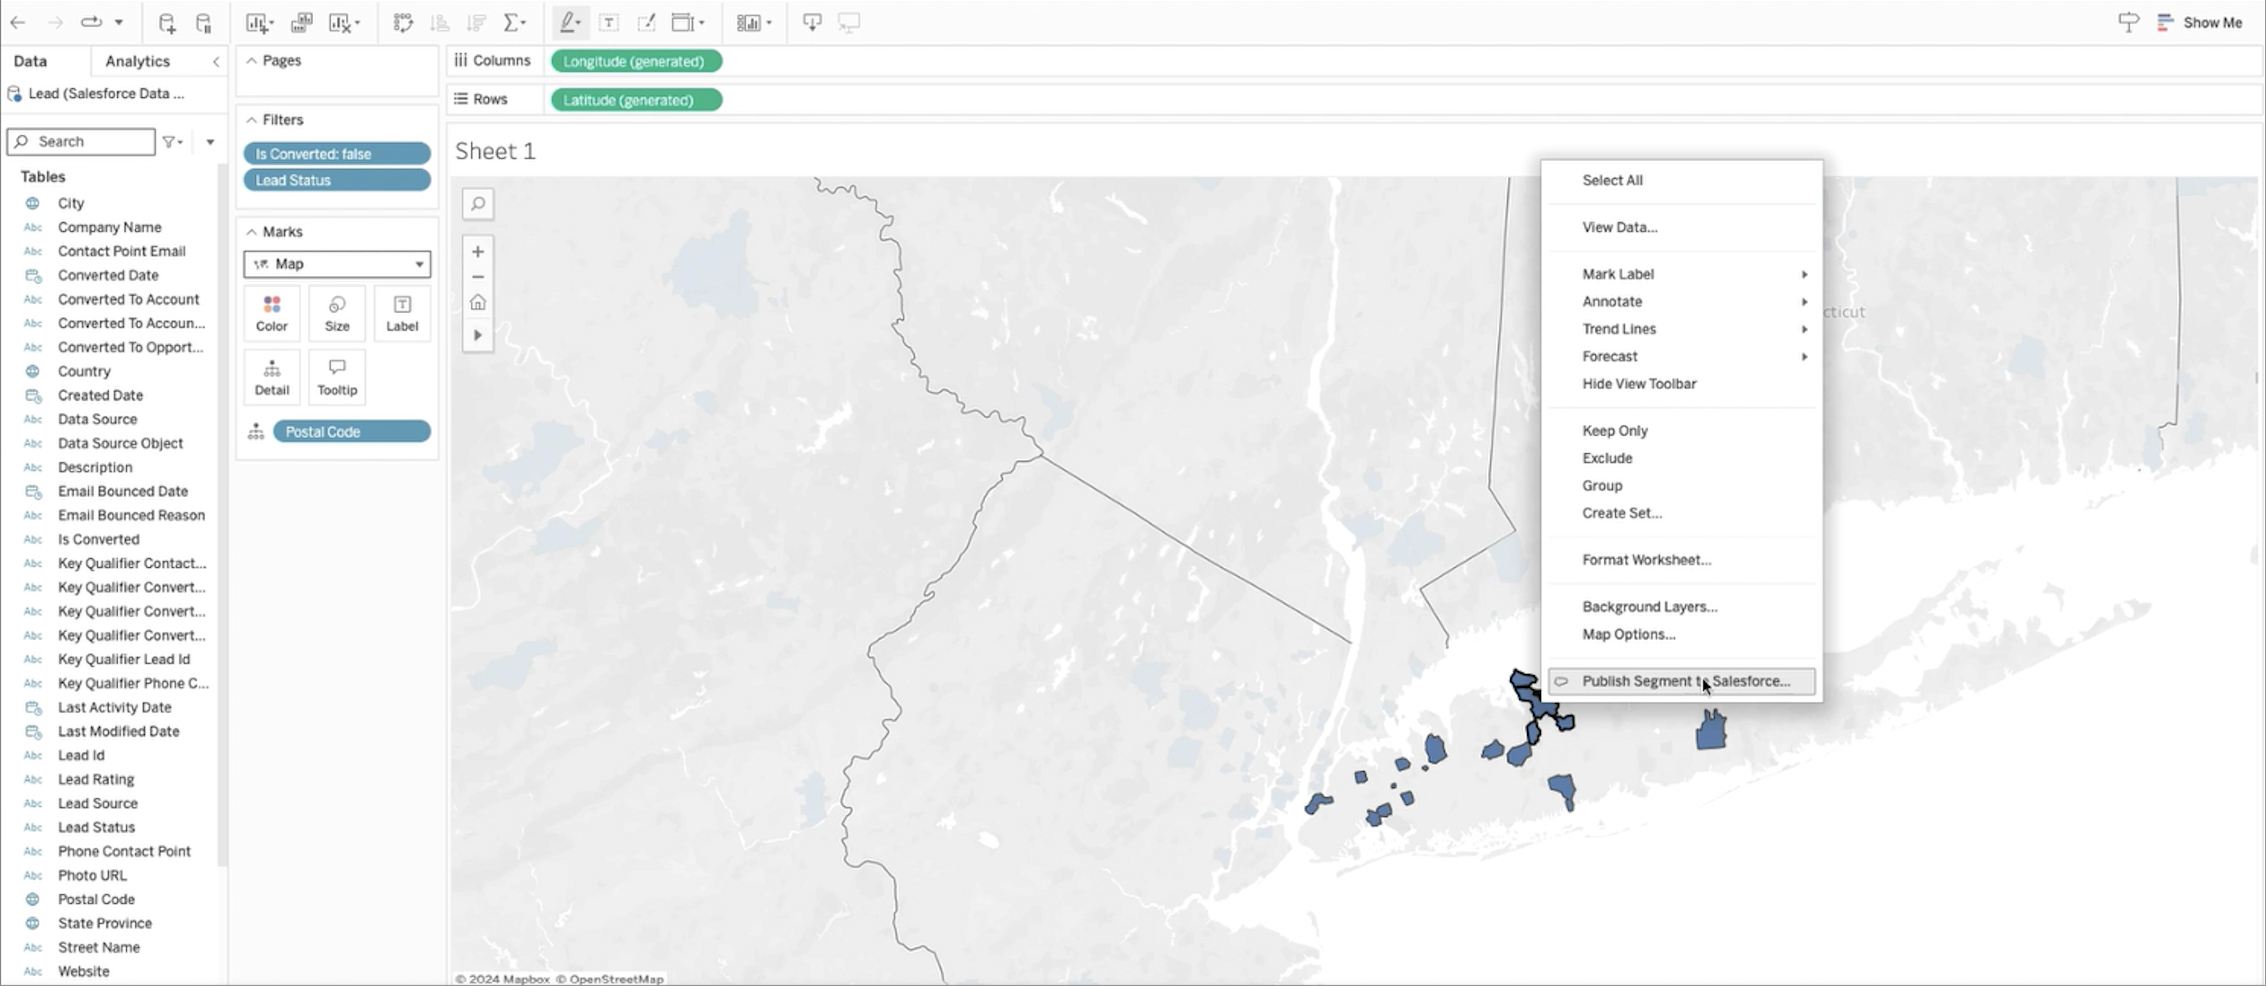Click the Download toolbar icon

tap(812, 22)
